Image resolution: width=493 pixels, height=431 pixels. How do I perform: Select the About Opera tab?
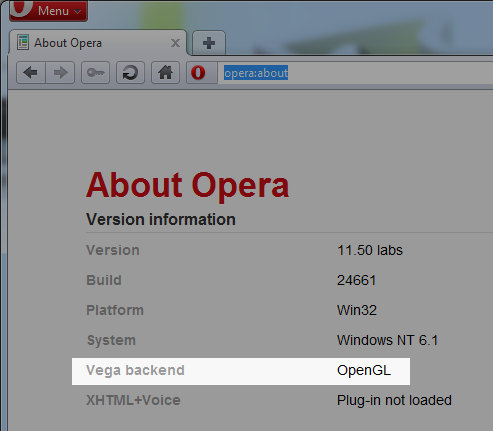tap(98, 43)
